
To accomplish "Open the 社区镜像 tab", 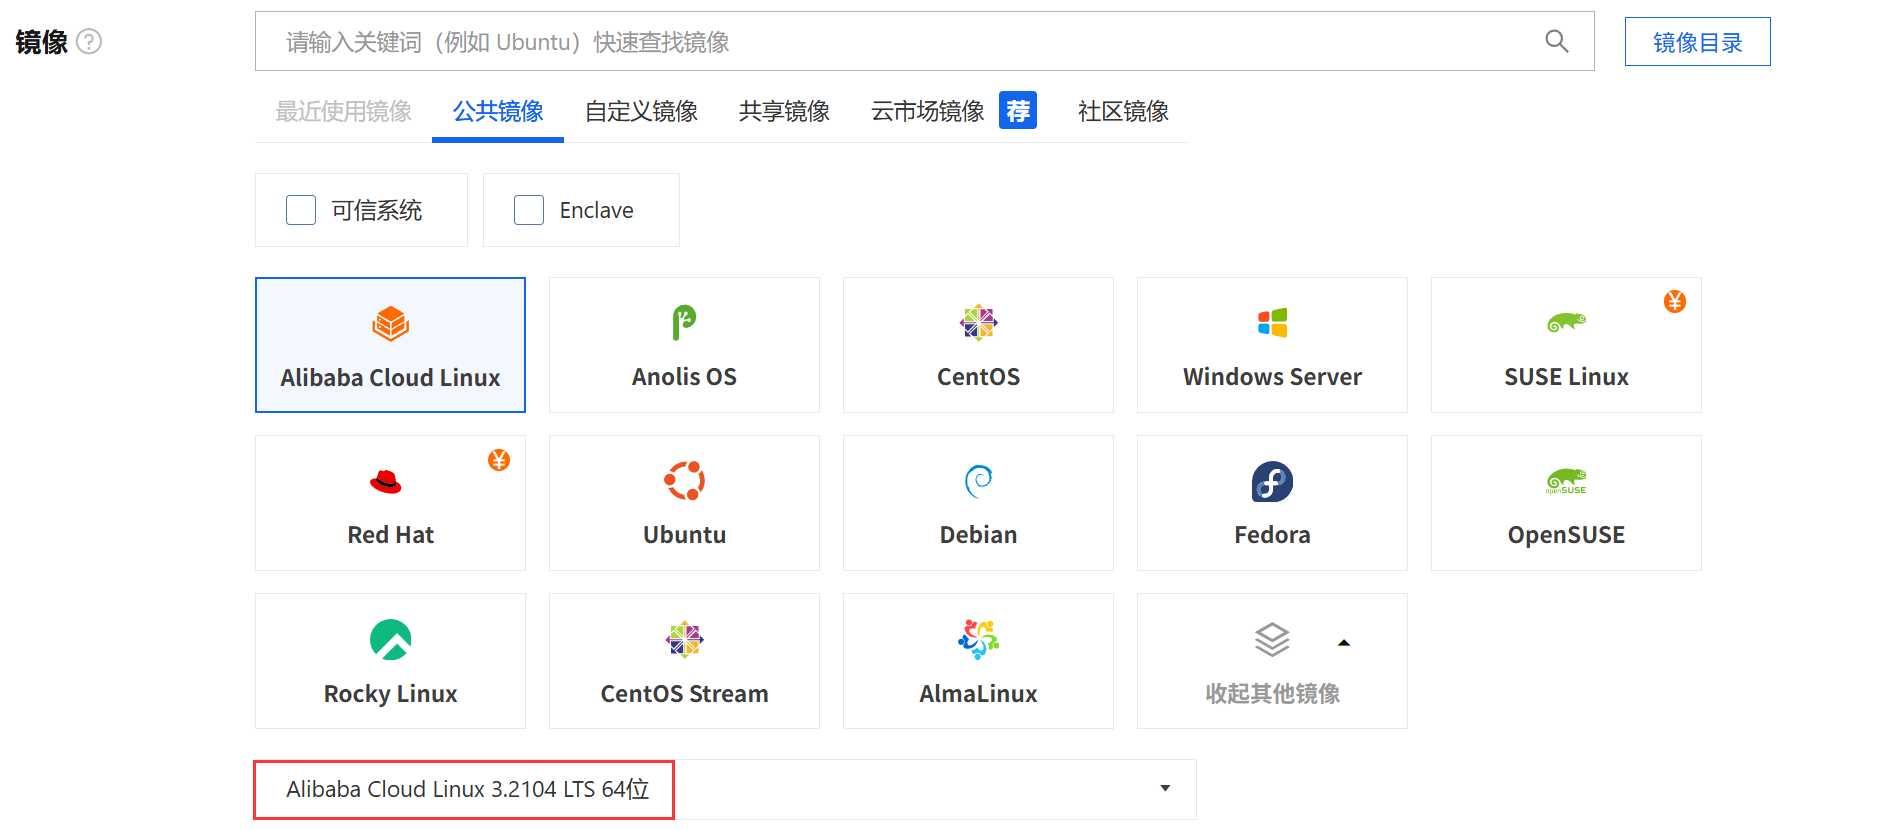I will 1123,111.
